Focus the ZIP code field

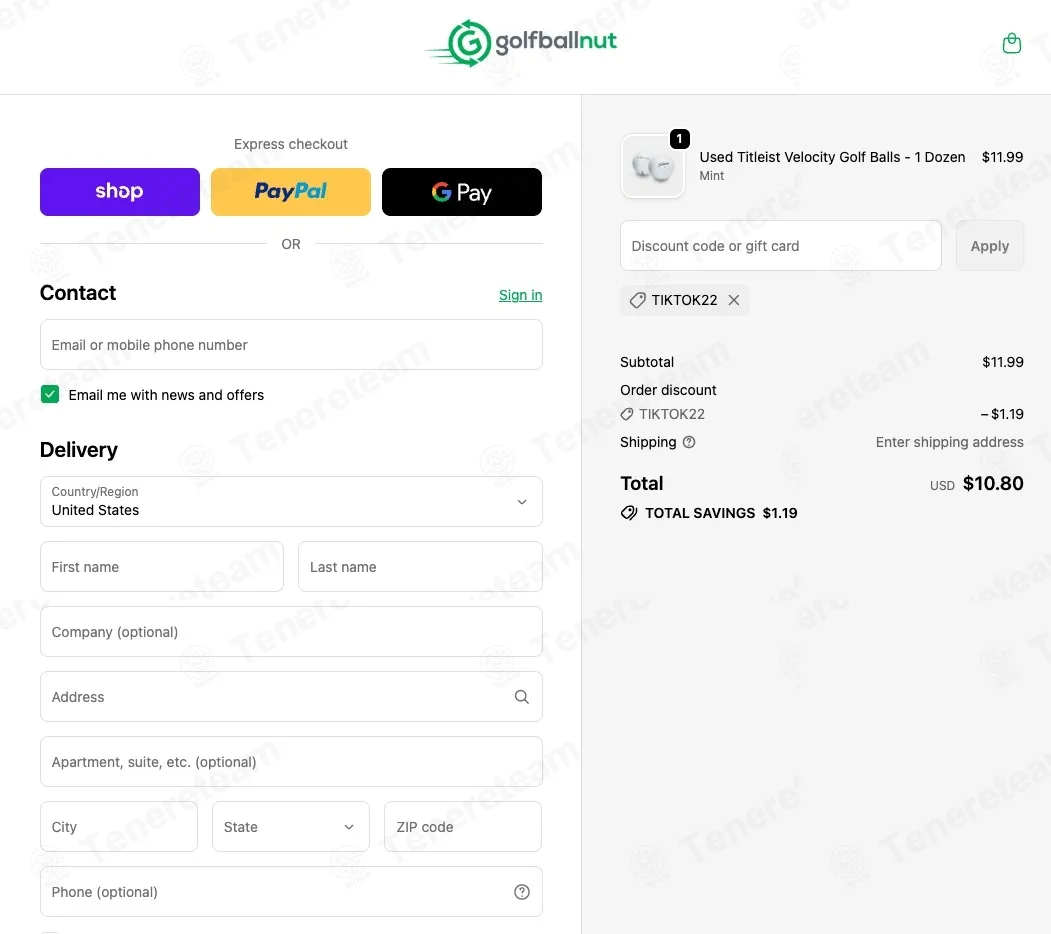462,827
